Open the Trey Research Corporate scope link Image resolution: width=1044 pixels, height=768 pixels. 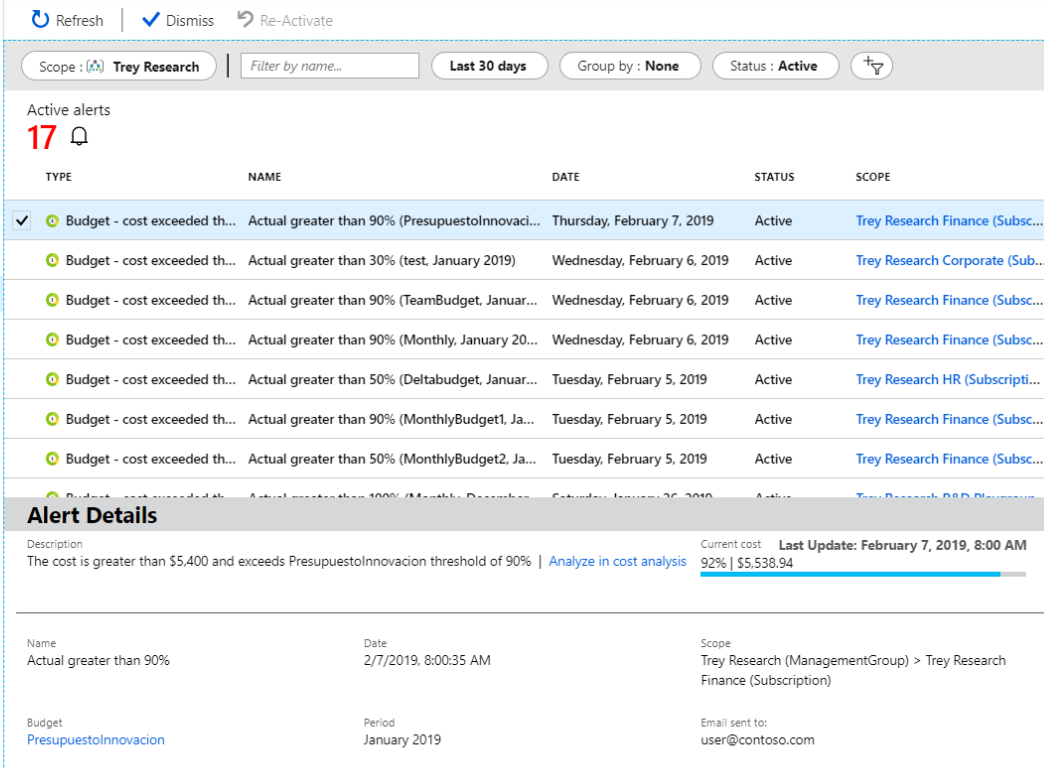pyautogui.click(x=949, y=260)
